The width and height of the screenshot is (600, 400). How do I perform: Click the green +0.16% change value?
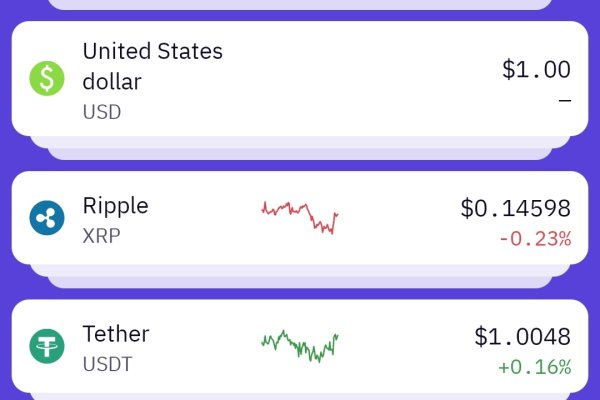pyautogui.click(x=534, y=367)
